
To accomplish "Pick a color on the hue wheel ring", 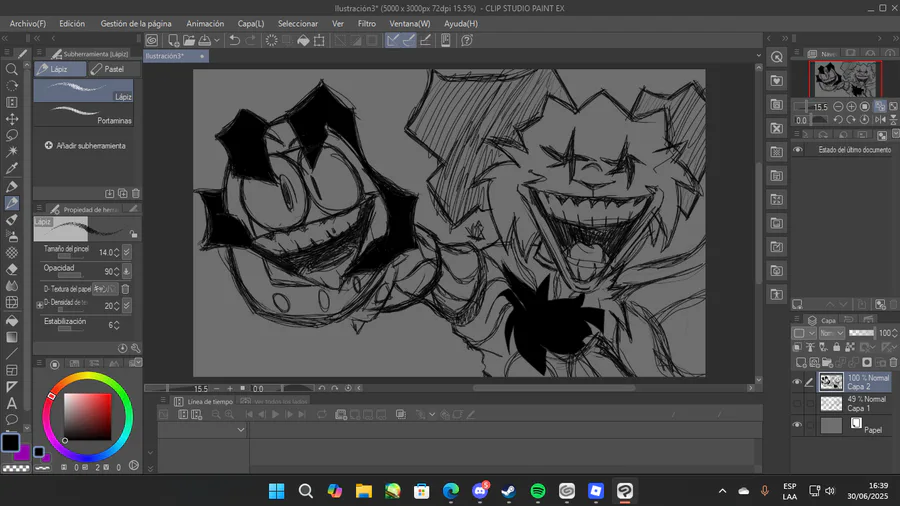I will (87, 376).
